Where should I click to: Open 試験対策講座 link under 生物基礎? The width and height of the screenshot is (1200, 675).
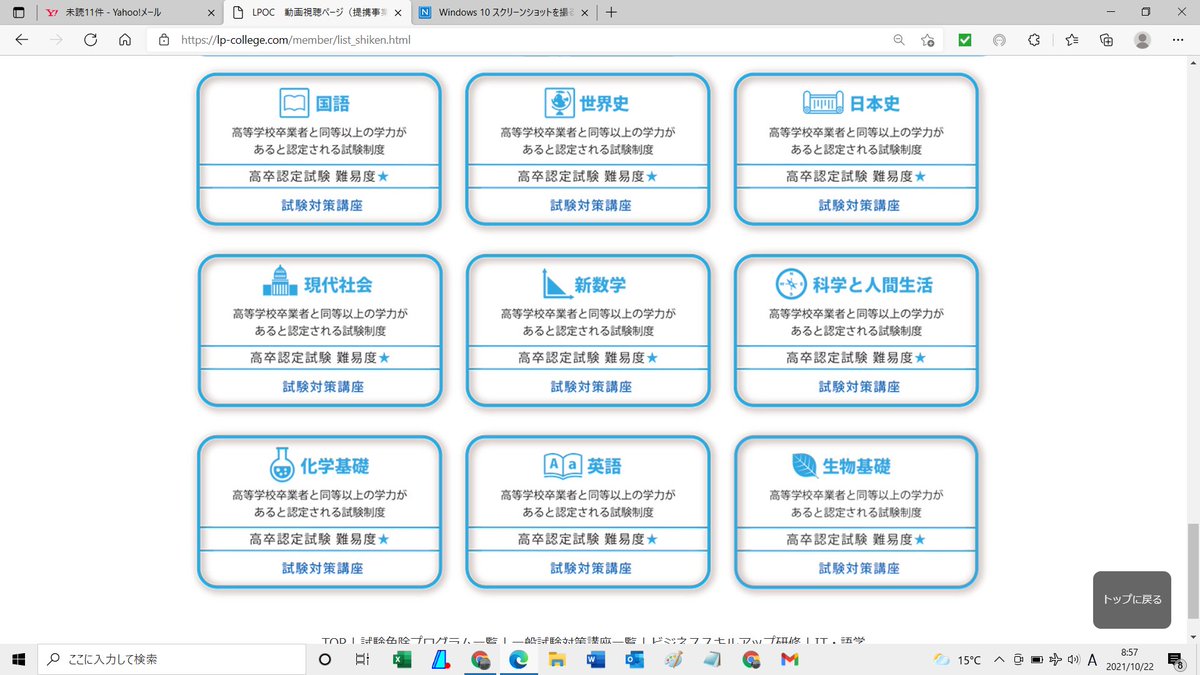[859, 568]
